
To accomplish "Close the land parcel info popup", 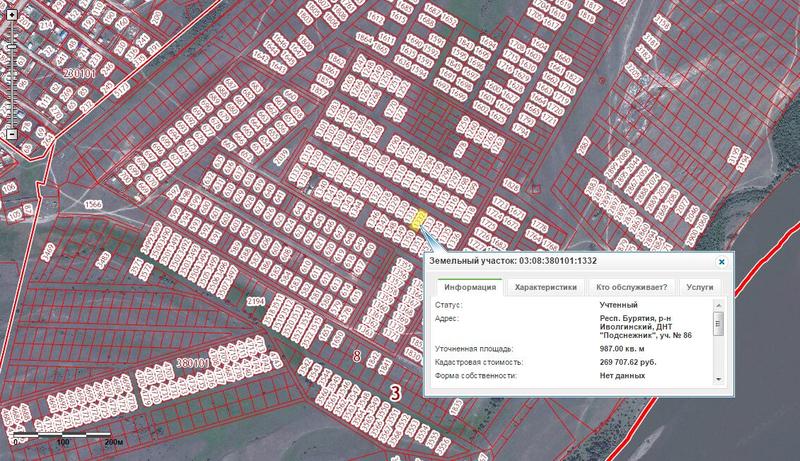I will [x=722, y=260].
